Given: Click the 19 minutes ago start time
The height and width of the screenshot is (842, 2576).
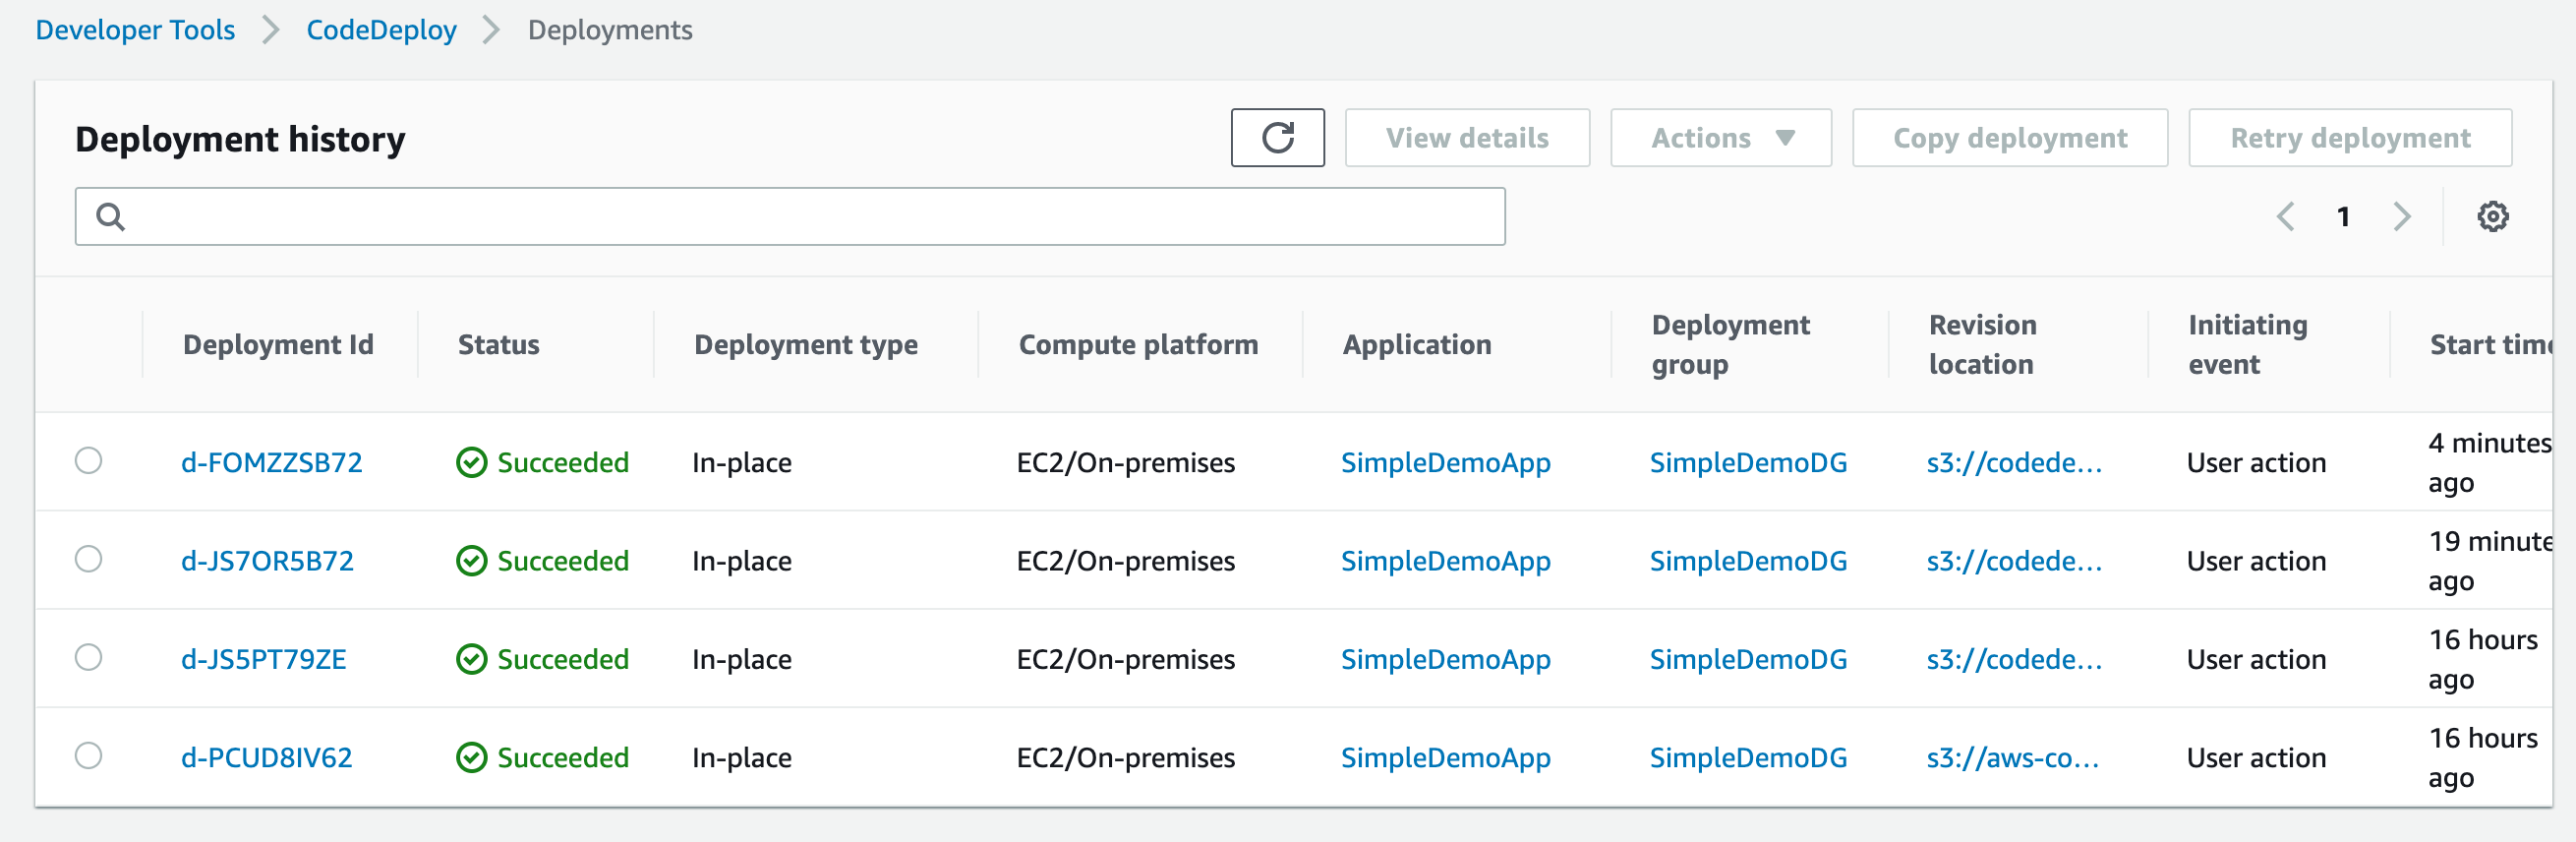Looking at the screenshot, I should coord(2490,561).
